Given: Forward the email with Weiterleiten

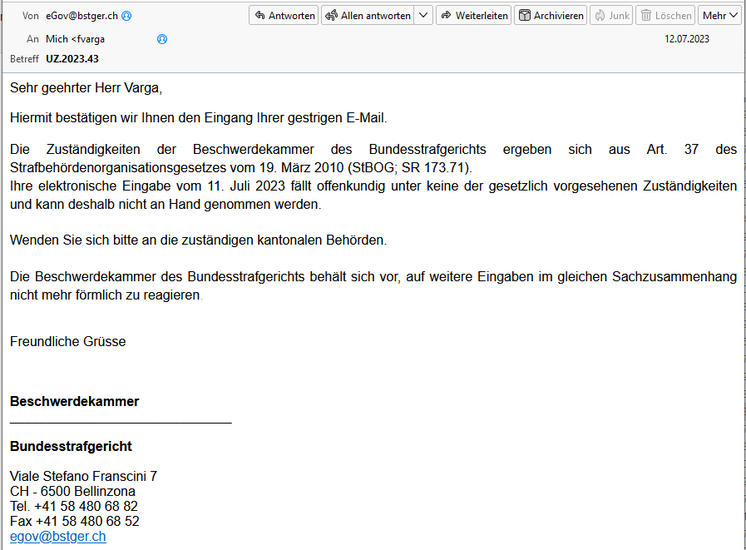Looking at the screenshot, I should click(473, 16).
